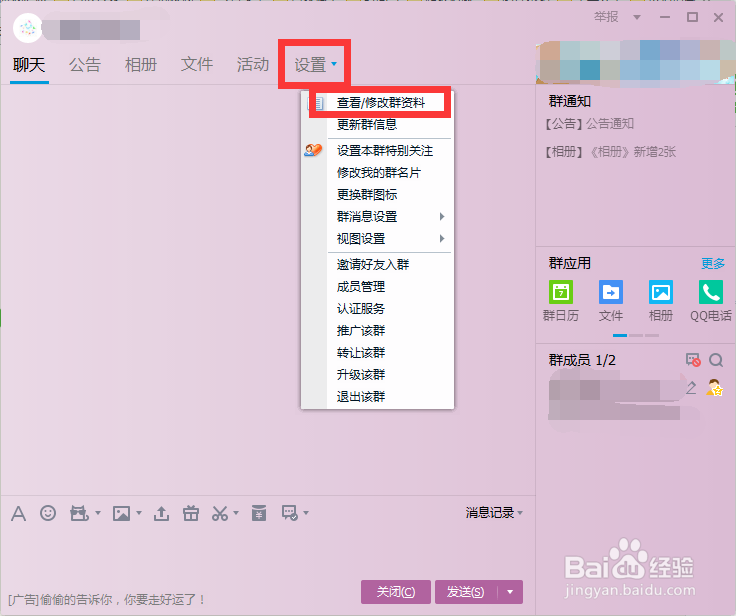Open the 【相册】新增2张 notice
The width and height of the screenshot is (736, 616).
pyautogui.click(x=611, y=152)
